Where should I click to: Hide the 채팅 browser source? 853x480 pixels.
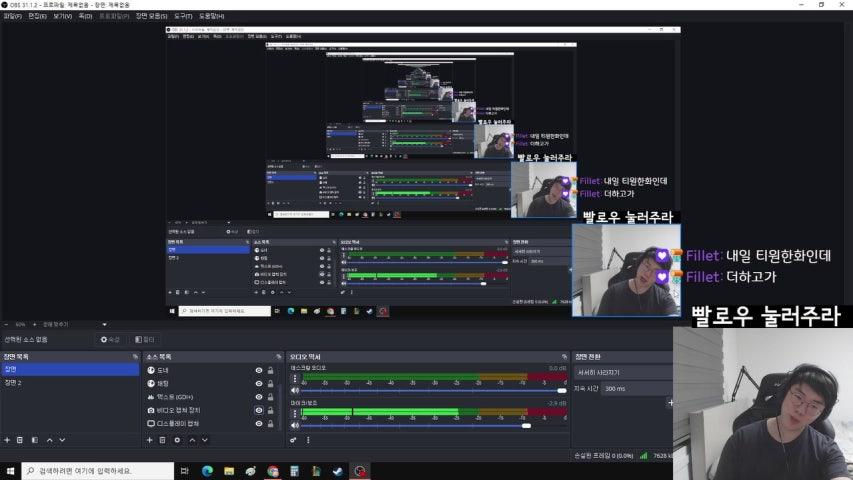(x=259, y=383)
